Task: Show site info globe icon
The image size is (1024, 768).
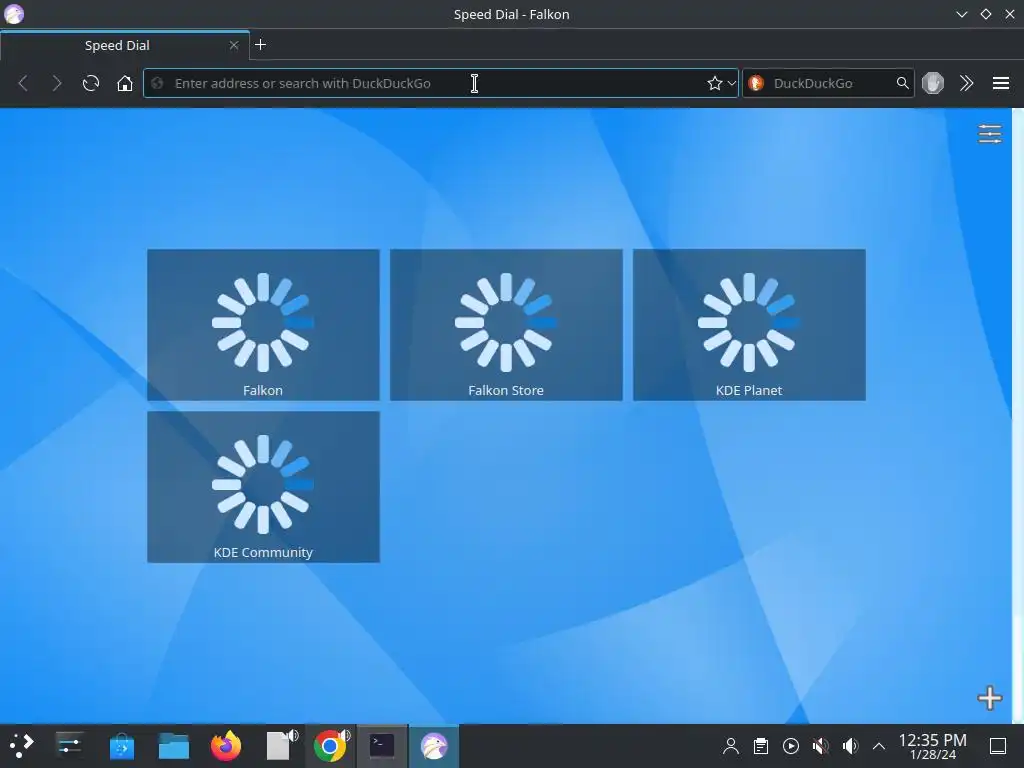Action: (157, 83)
